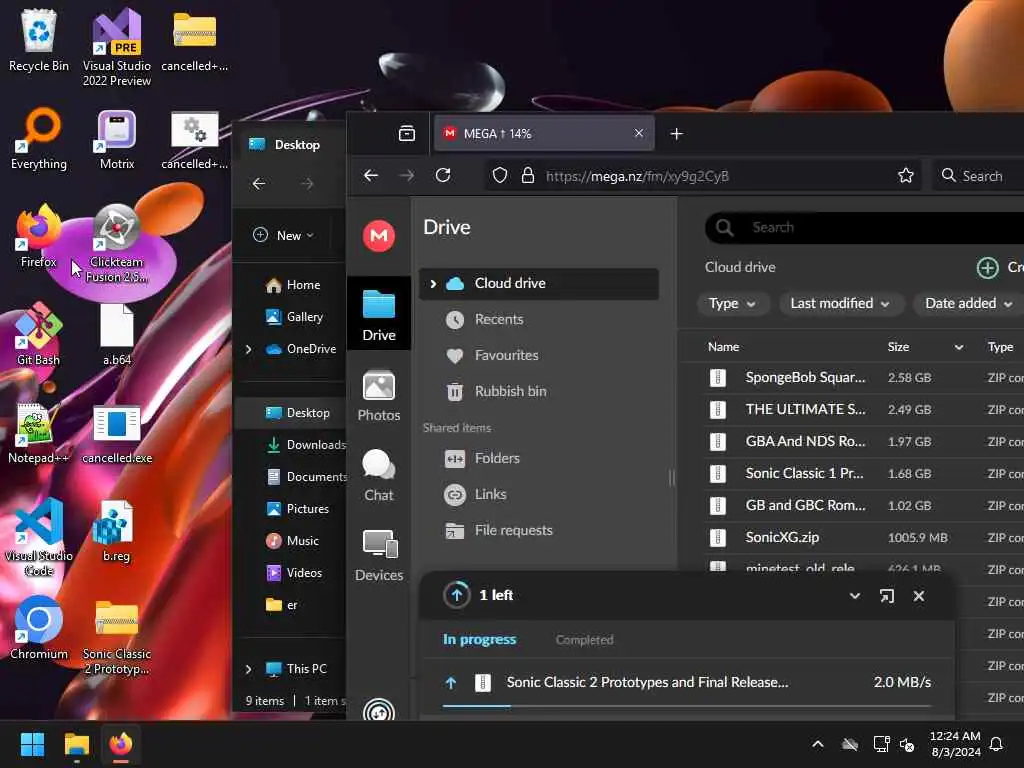Open the Windows Start menu
This screenshot has height=768, width=1024.
(x=32, y=744)
